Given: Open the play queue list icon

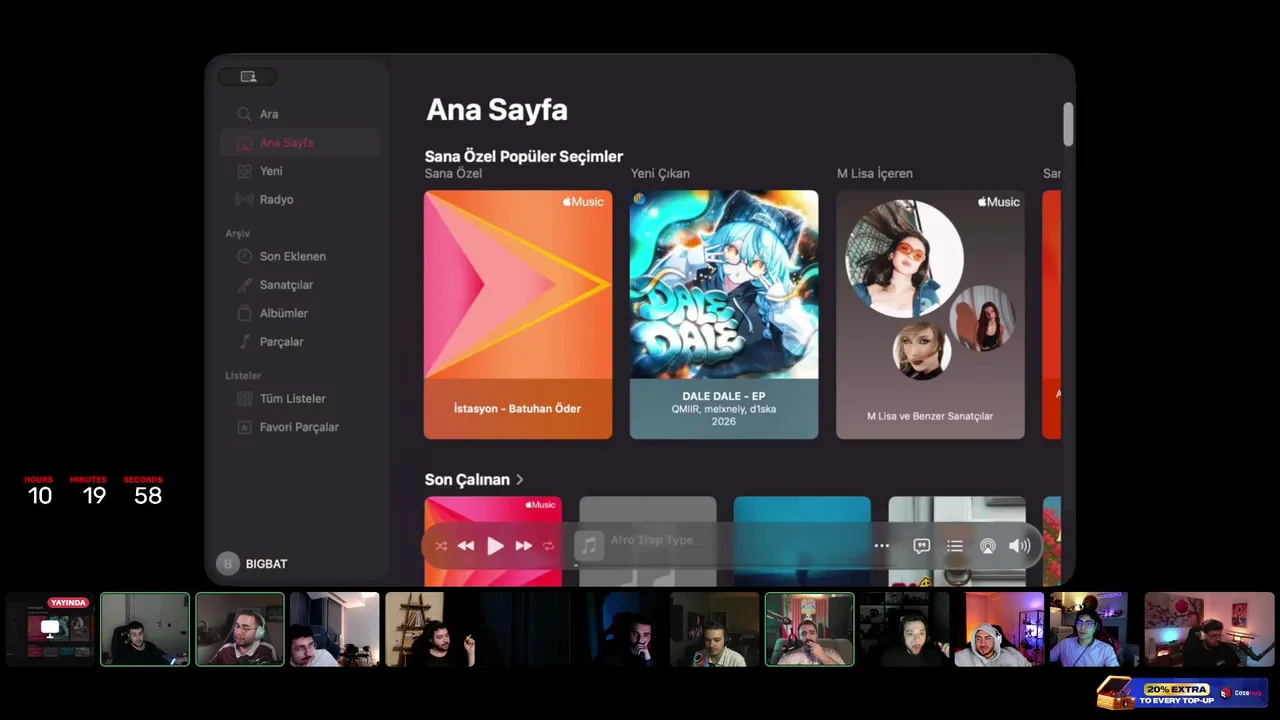Looking at the screenshot, I should pyautogui.click(x=955, y=546).
